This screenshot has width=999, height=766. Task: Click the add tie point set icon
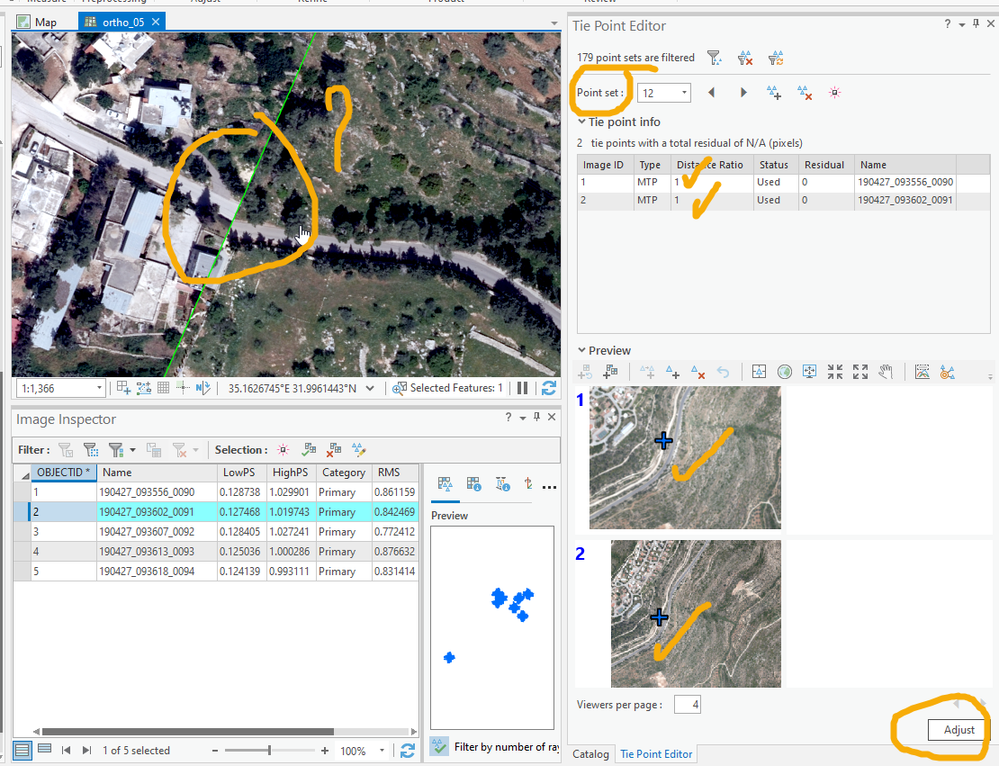click(x=773, y=93)
